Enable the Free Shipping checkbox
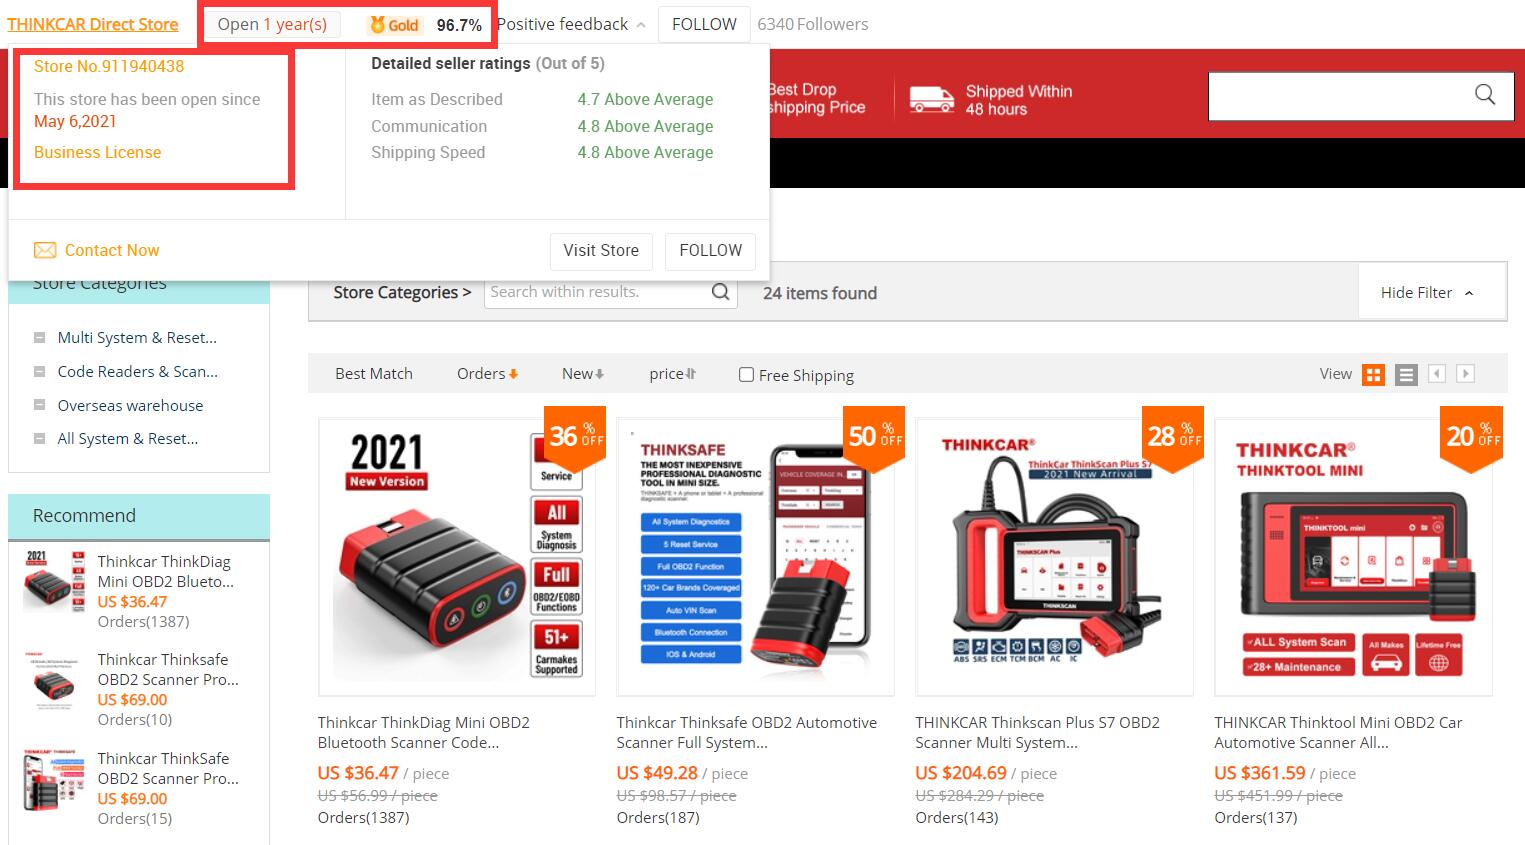The image size is (1525, 845). [x=746, y=375]
